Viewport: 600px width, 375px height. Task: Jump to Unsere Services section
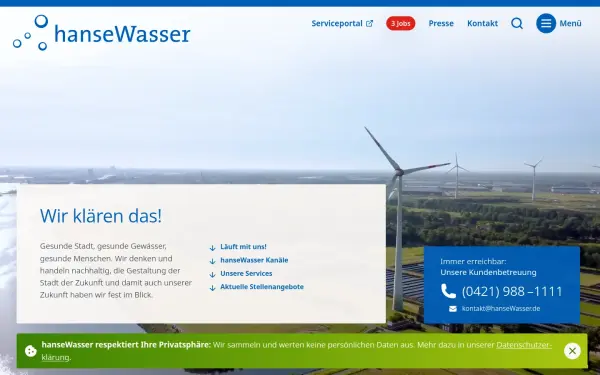pos(246,274)
